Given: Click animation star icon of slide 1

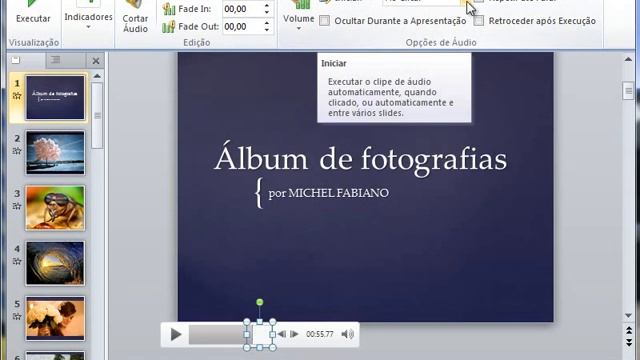Looking at the screenshot, I should 17,96.
